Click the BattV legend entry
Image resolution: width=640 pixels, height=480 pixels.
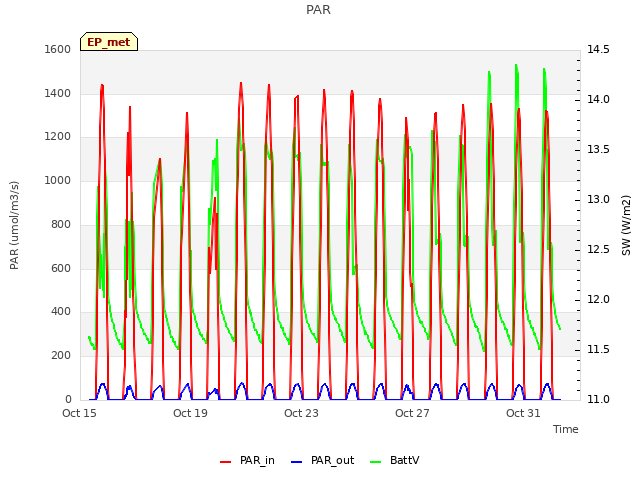coord(394,460)
